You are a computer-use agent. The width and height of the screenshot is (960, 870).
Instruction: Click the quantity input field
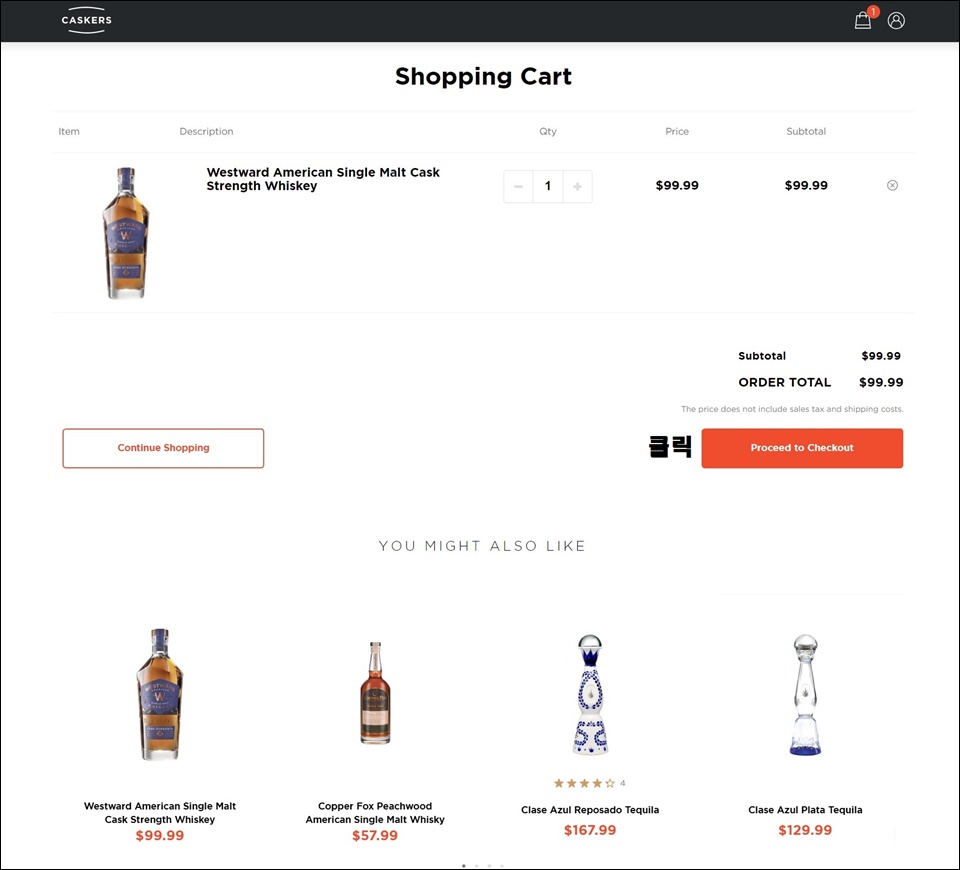547,186
